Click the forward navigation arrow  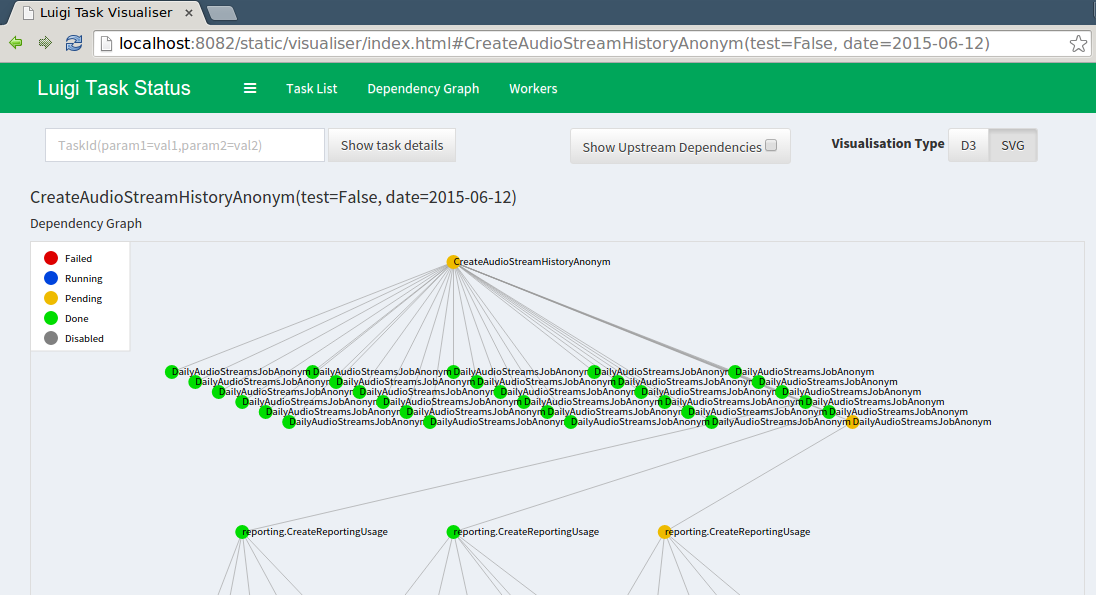click(x=44, y=43)
